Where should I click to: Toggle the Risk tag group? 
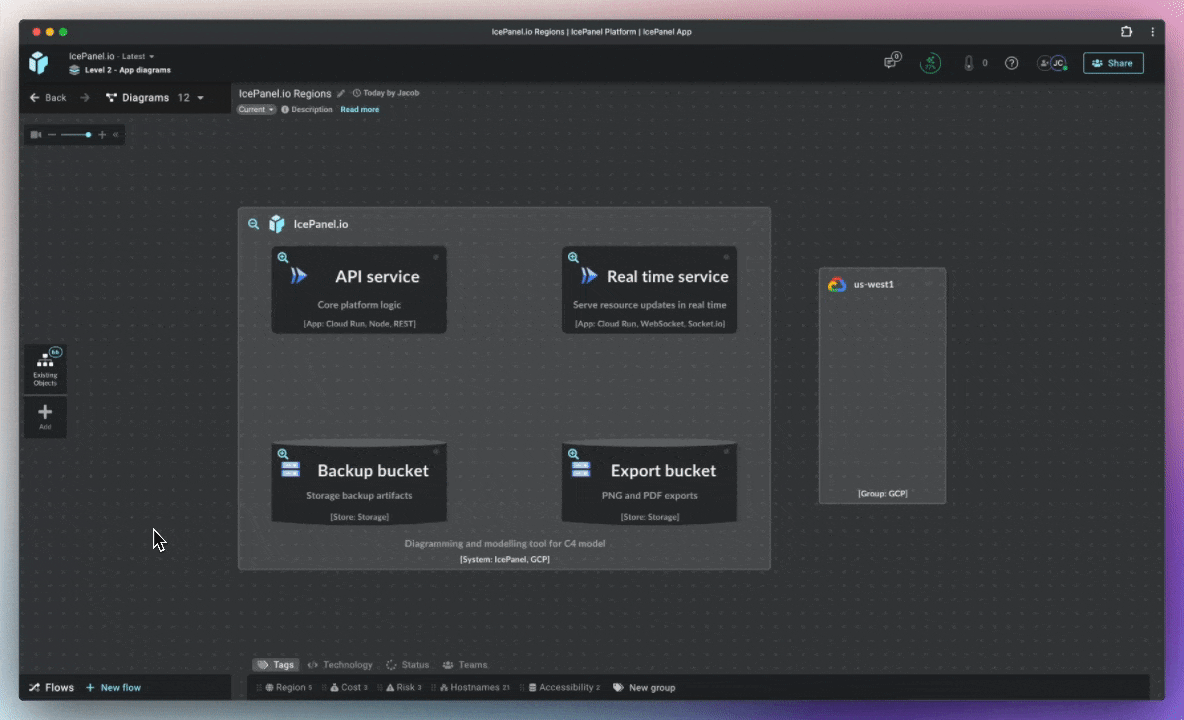[403, 688]
